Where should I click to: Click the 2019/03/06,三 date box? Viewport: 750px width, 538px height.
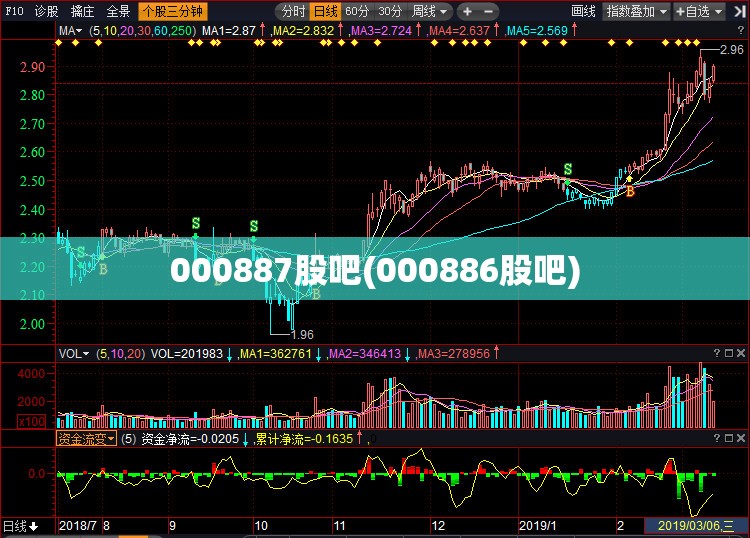click(x=696, y=527)
